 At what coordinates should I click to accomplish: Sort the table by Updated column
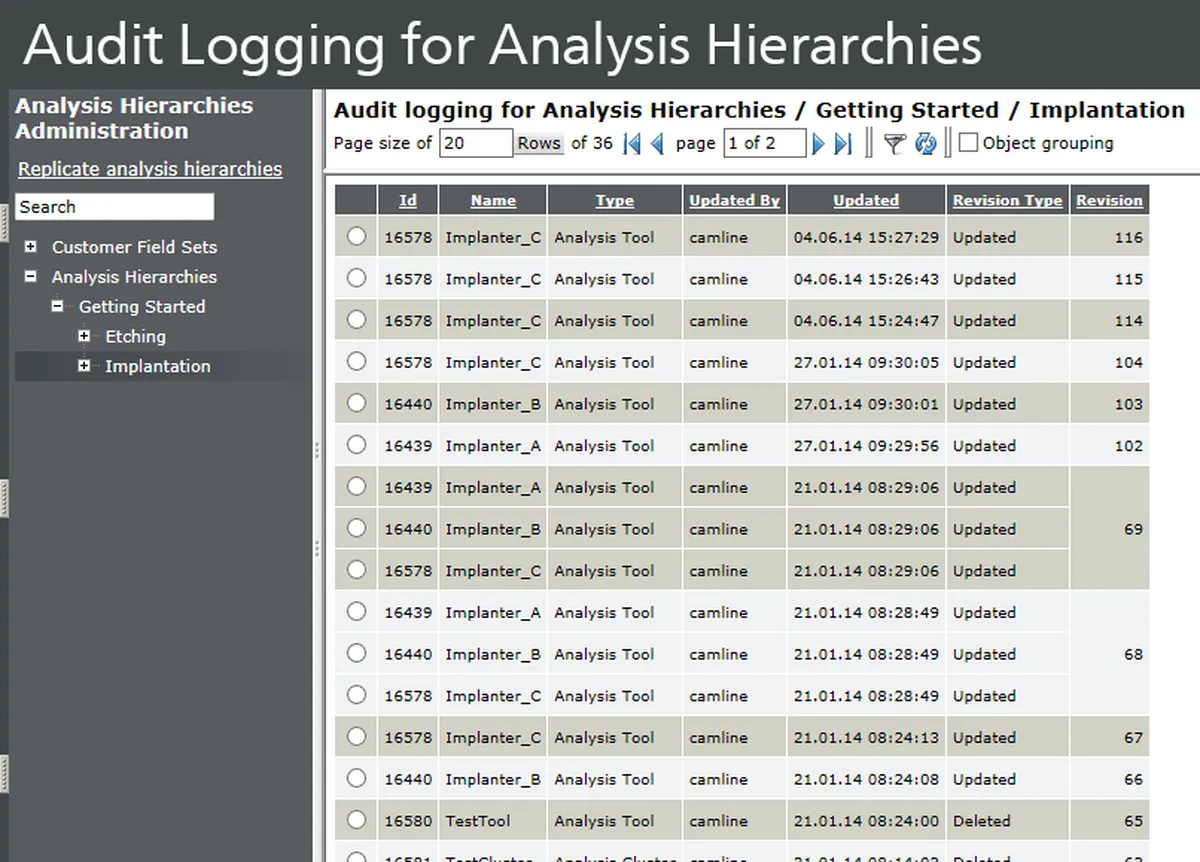[x=865, y=200]
